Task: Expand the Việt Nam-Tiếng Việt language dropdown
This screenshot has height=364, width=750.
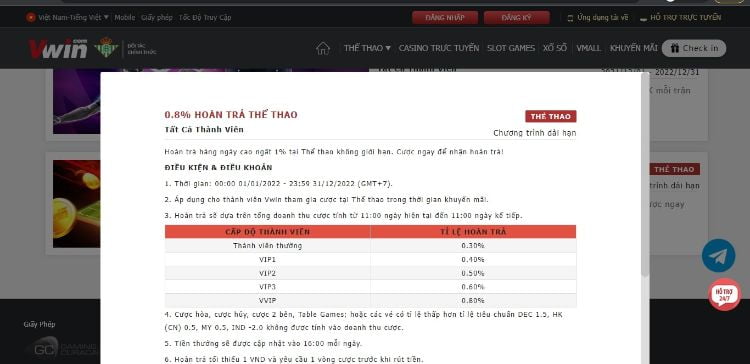Action: (x=67, y=17)
